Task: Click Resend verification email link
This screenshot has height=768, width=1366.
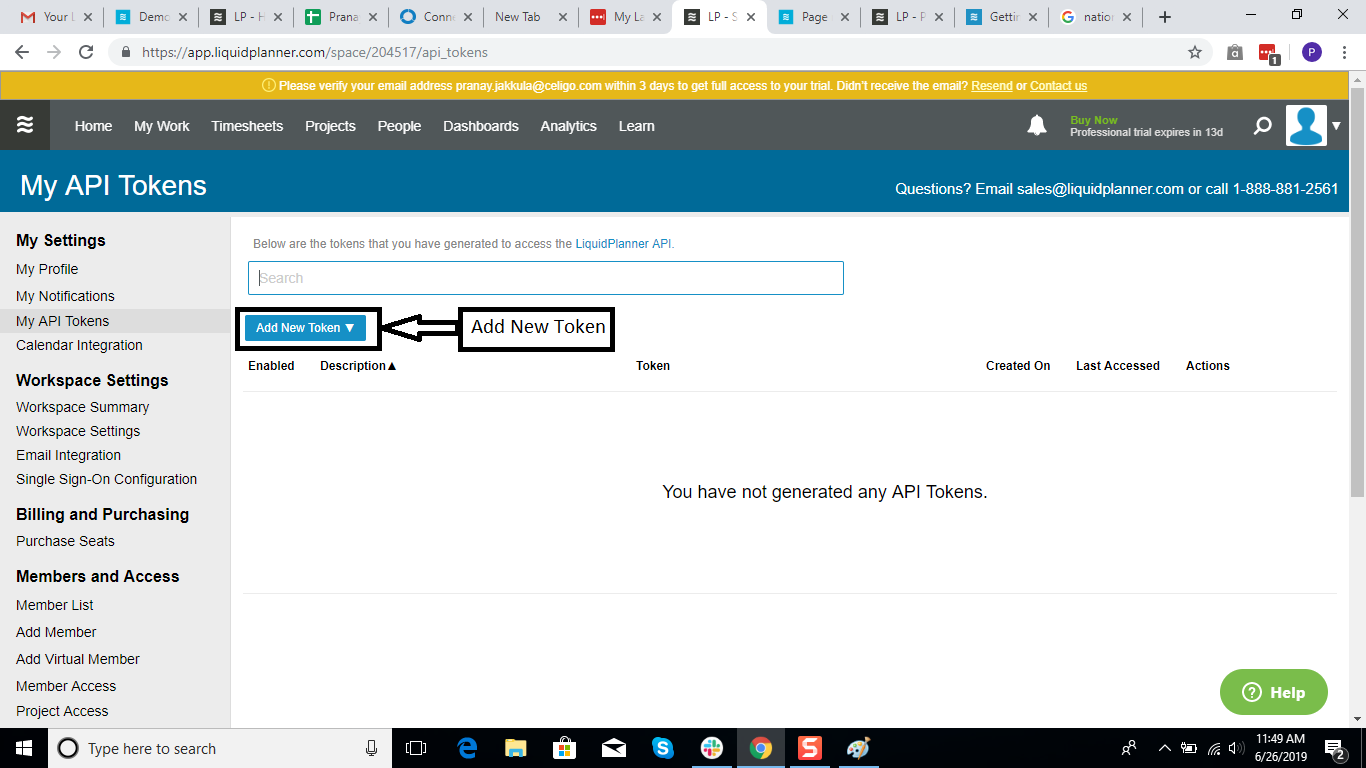Action: (992, 86)
